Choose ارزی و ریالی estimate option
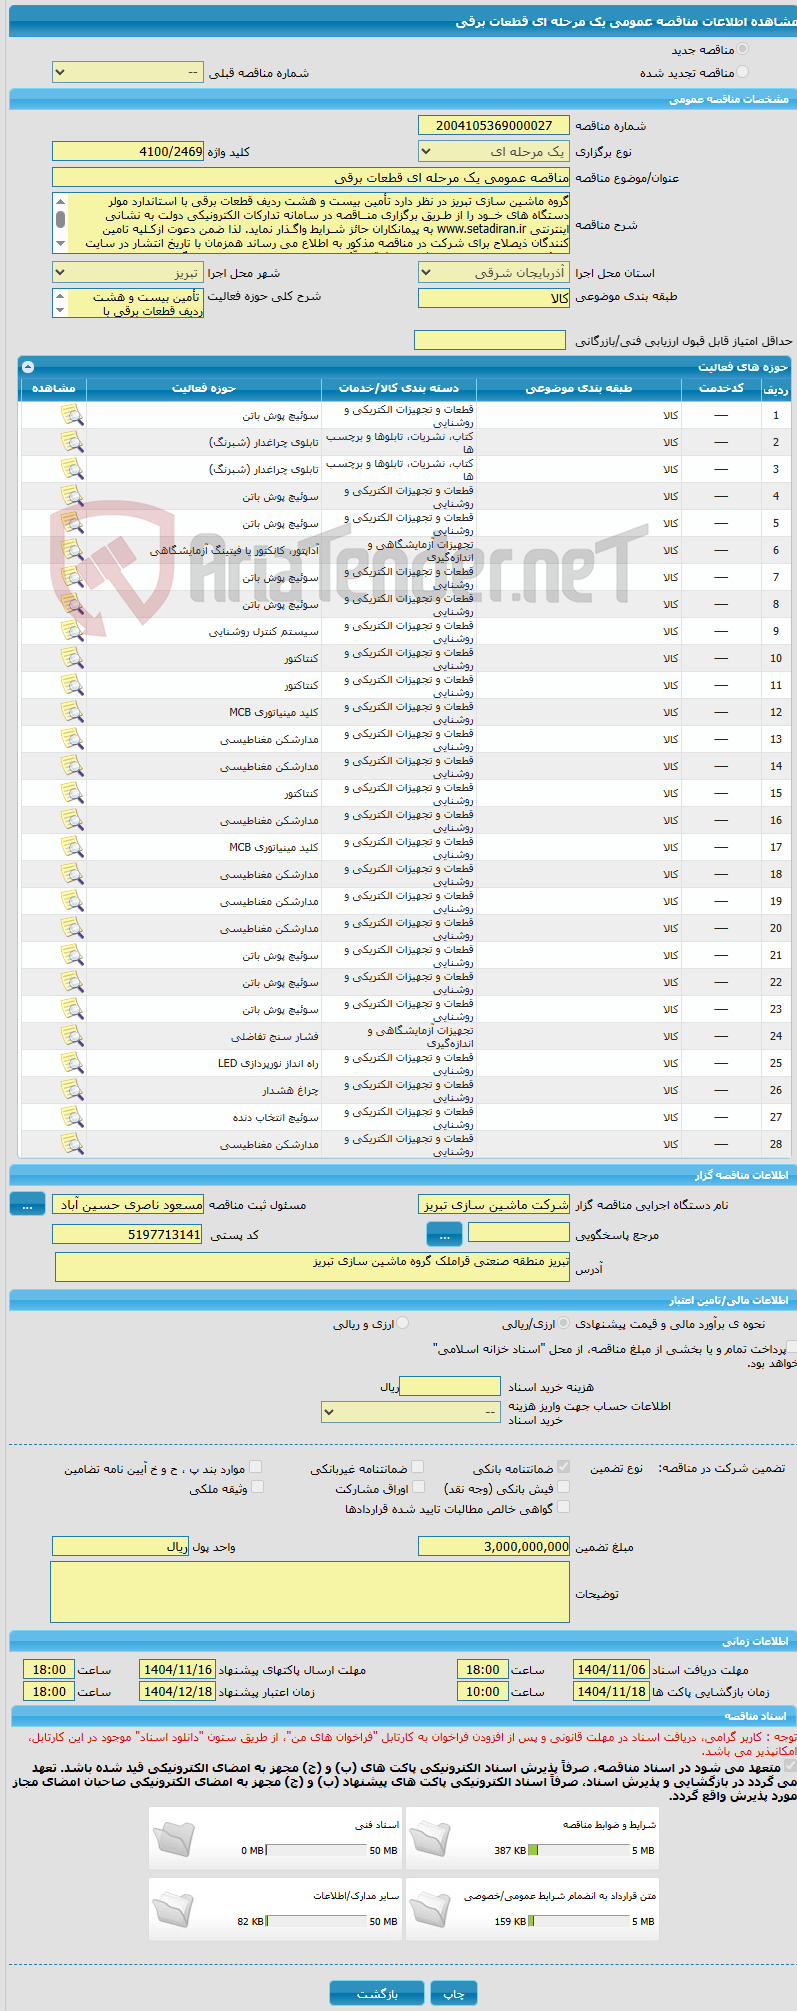This screenshot has width=797, height=2011. tap(403, 1323)
